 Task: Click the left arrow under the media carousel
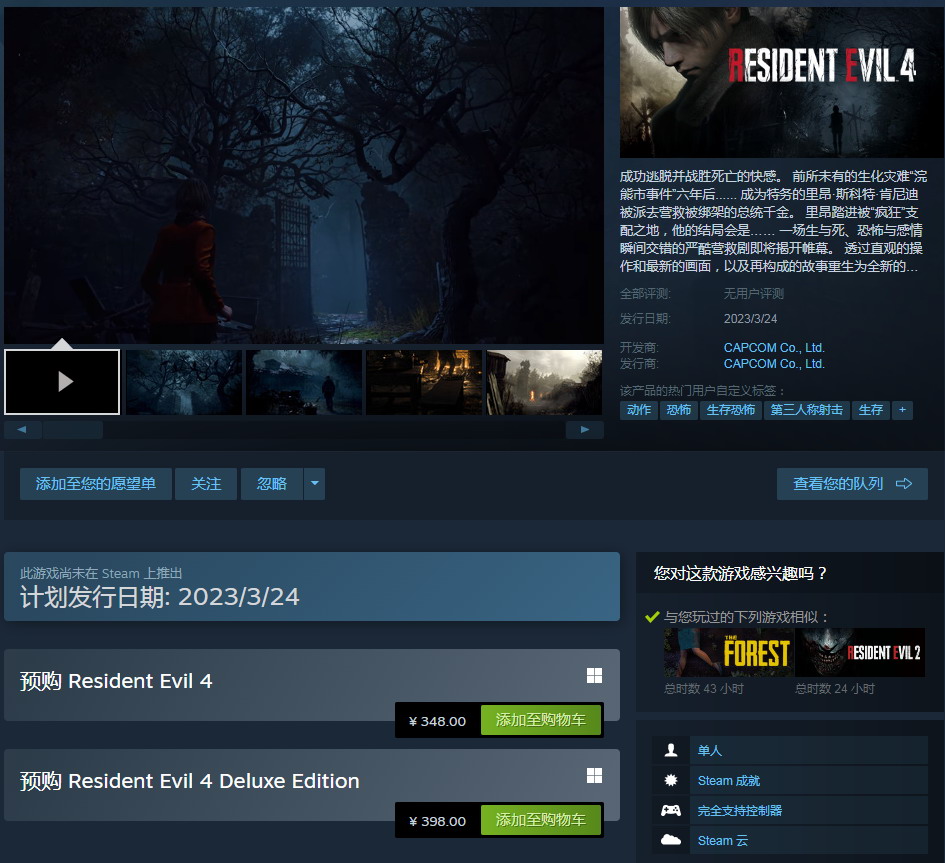point(22,429)
